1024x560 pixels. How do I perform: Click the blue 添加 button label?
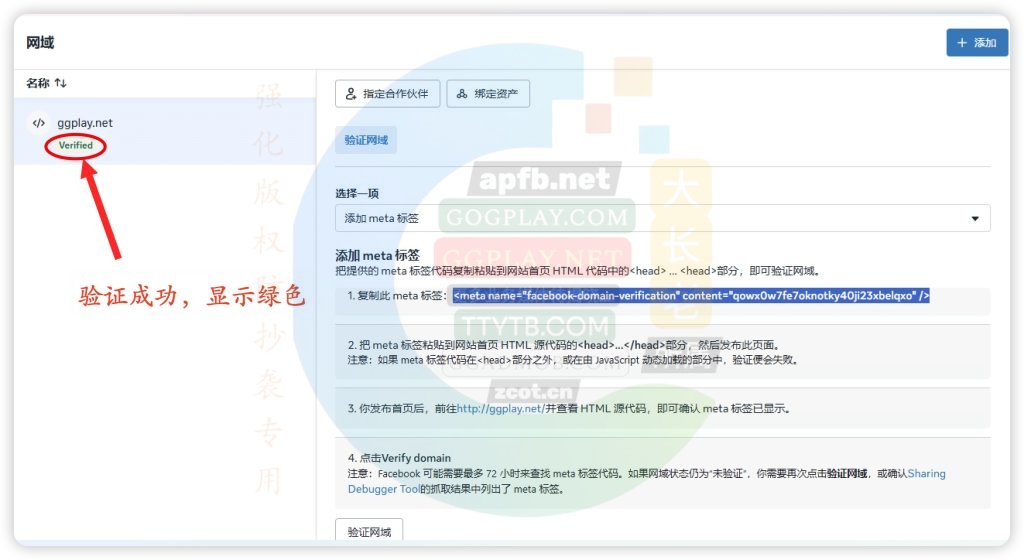(x=985, y=43)
